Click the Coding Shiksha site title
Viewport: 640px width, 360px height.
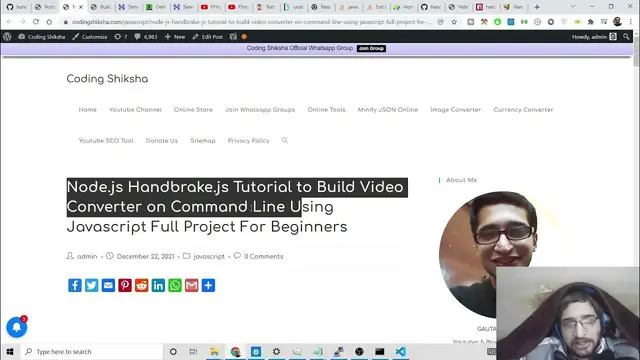(x=107, y=79)
